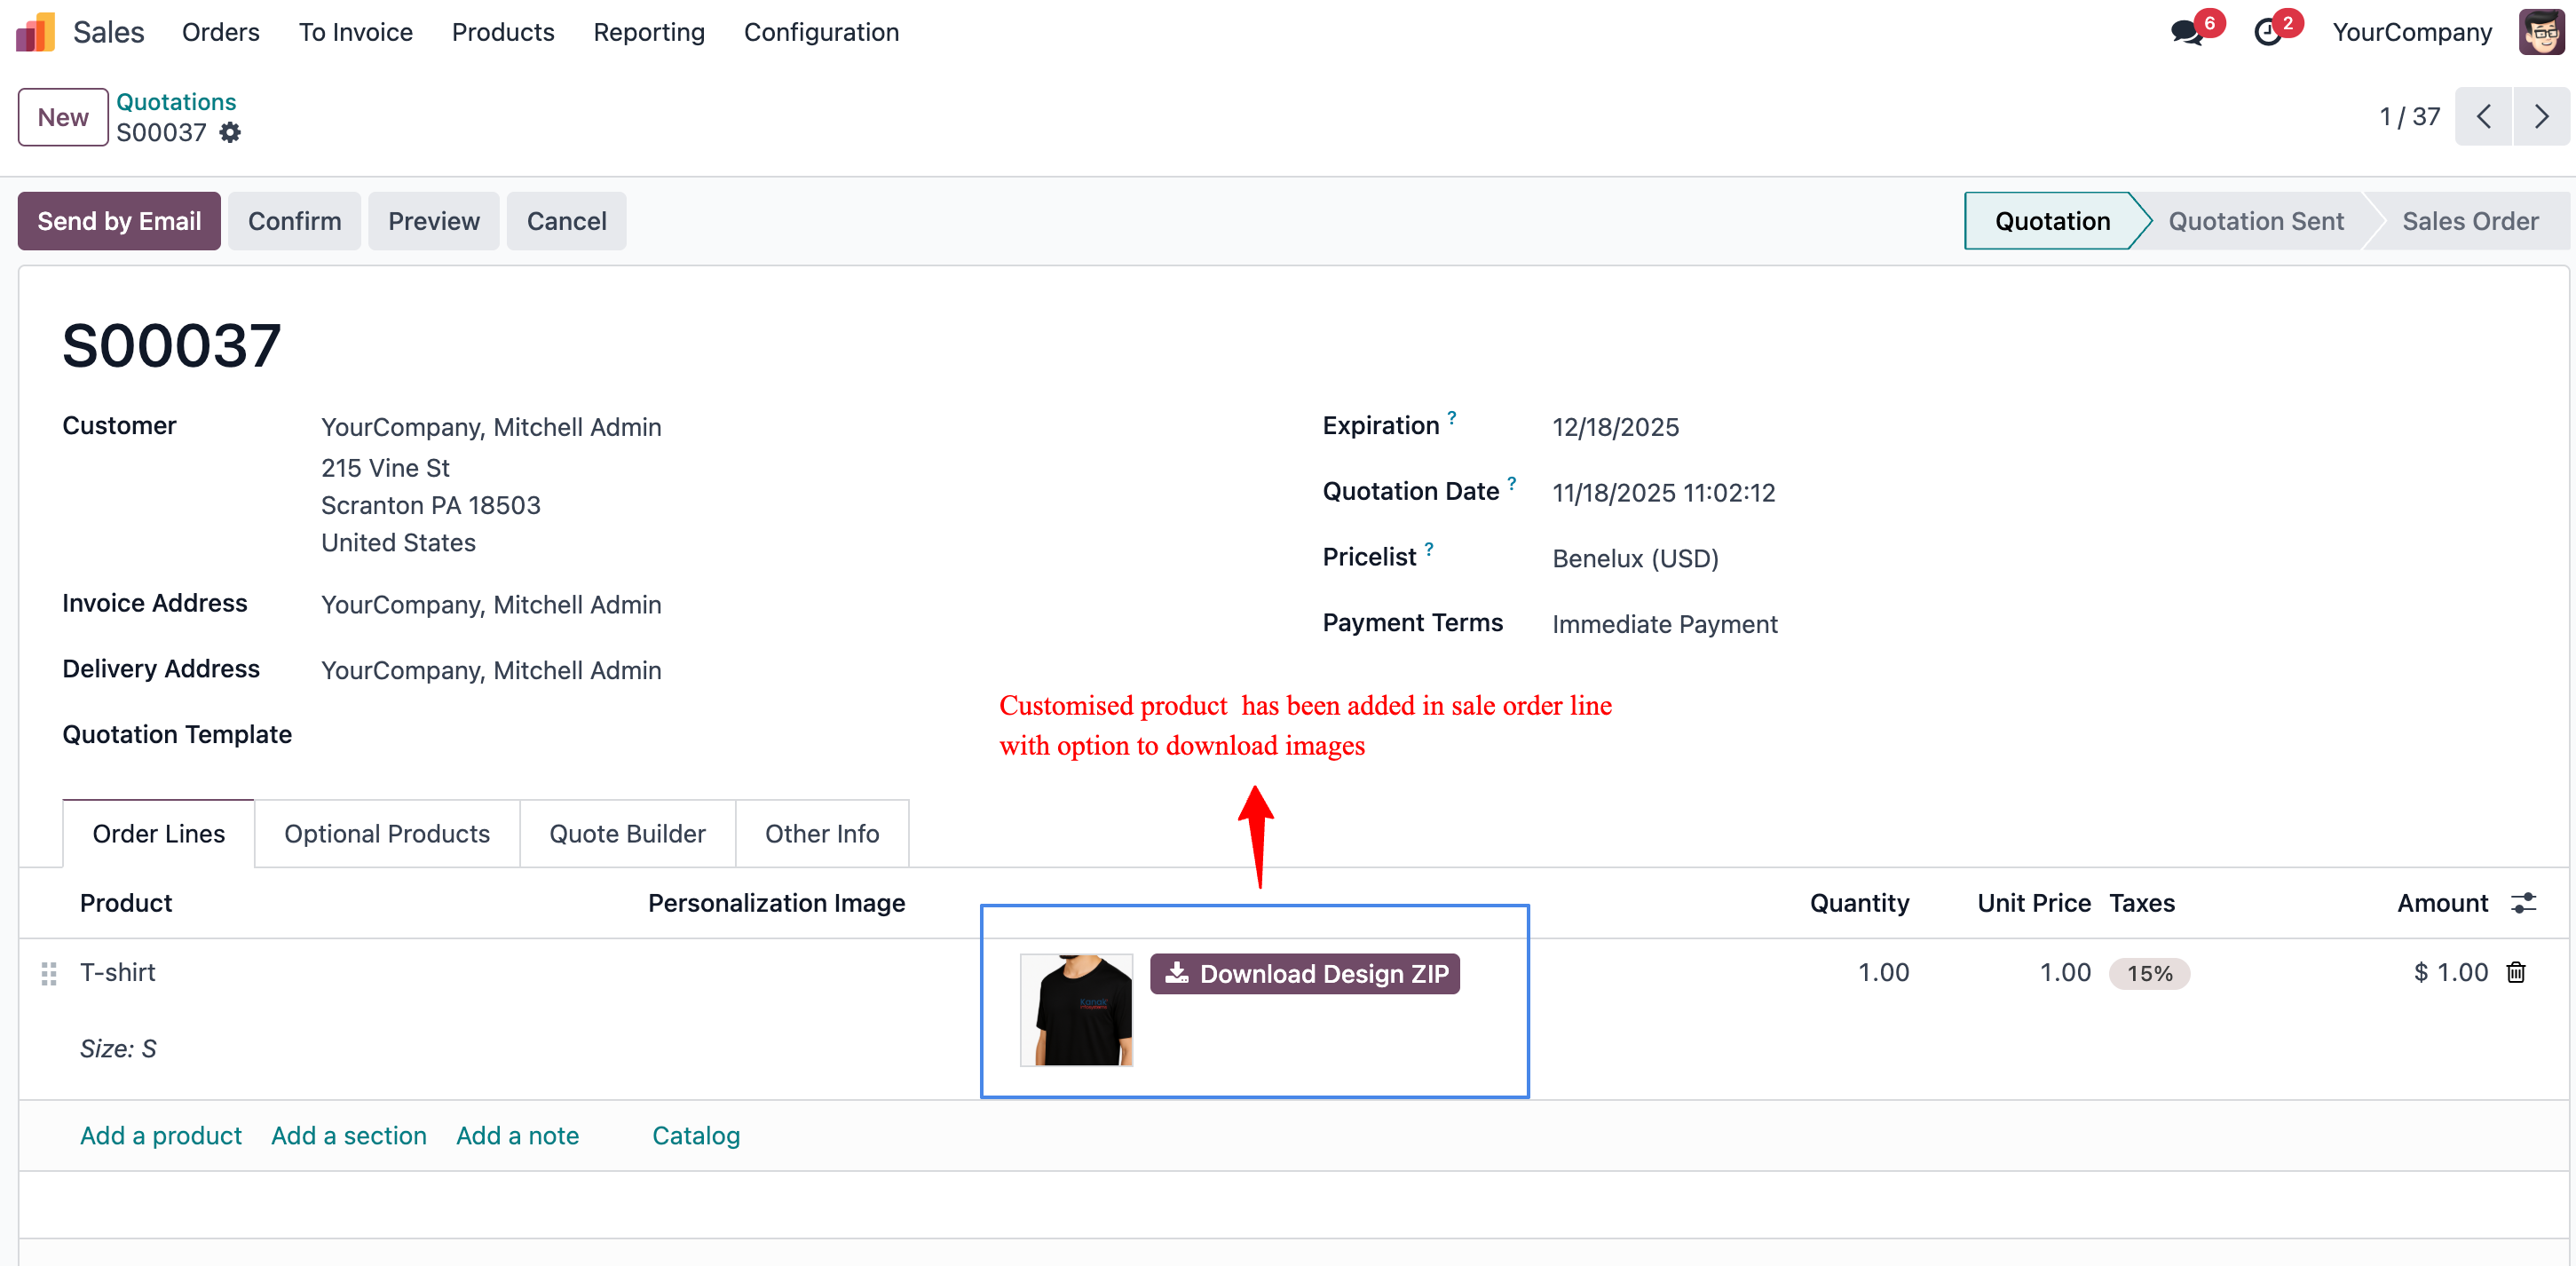Click Send by Email
Screen dimensions: 2576x1266
tap(119, 221)
